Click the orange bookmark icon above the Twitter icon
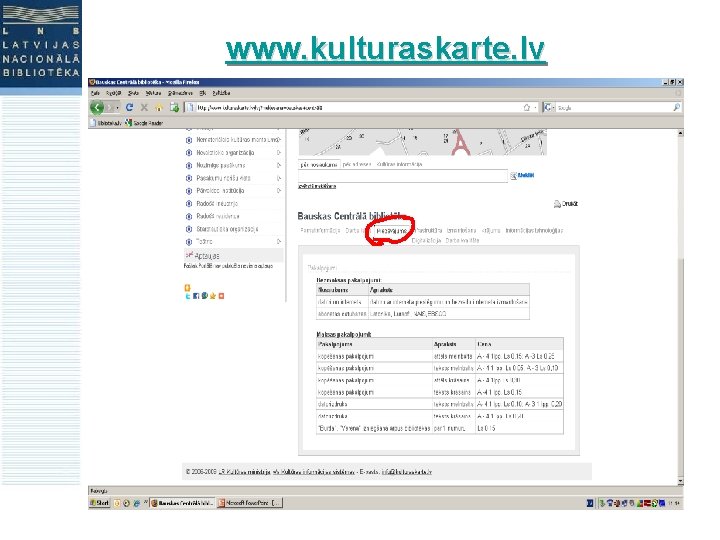The image size is (720, 540). tap(187, 288)
